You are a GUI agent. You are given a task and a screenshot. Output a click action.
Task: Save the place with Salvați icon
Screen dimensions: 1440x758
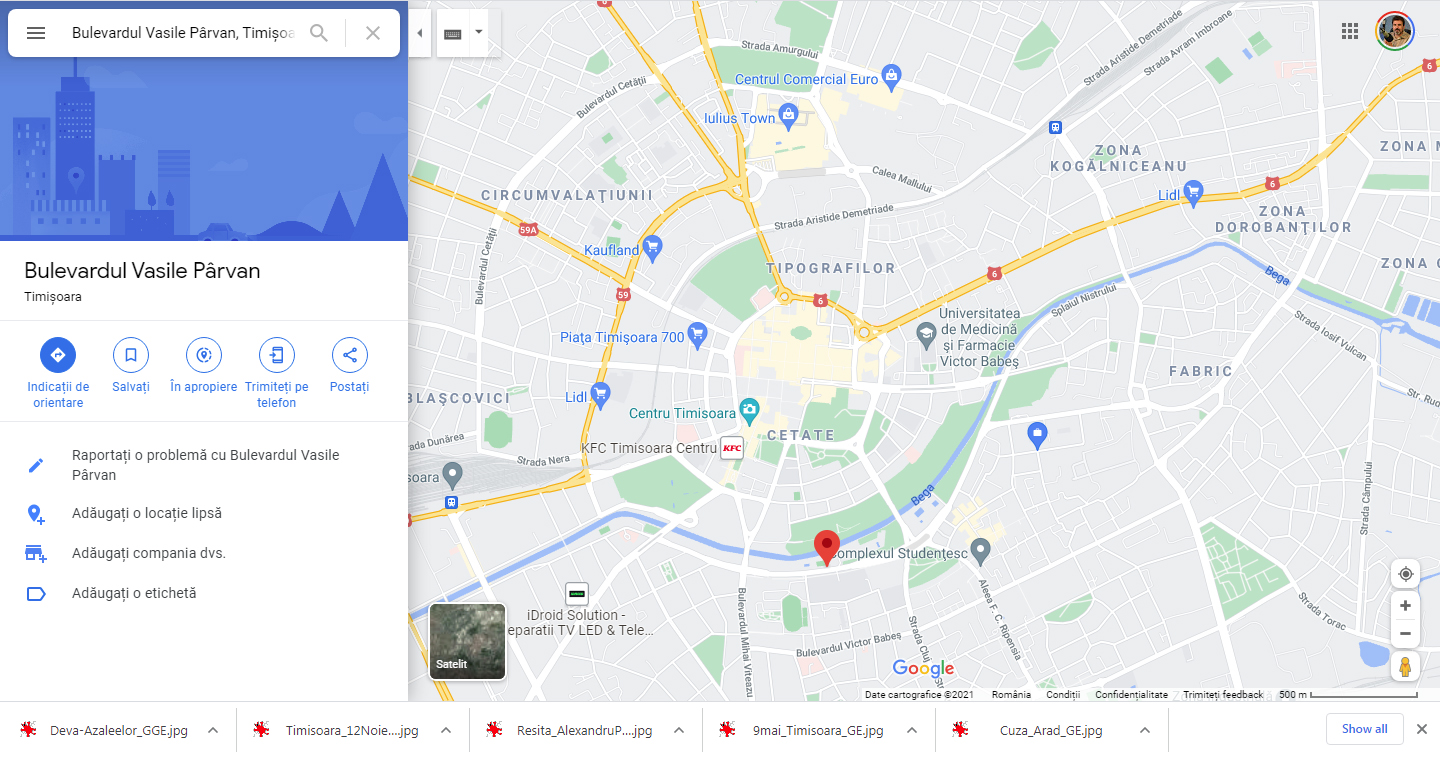point(131,355)
